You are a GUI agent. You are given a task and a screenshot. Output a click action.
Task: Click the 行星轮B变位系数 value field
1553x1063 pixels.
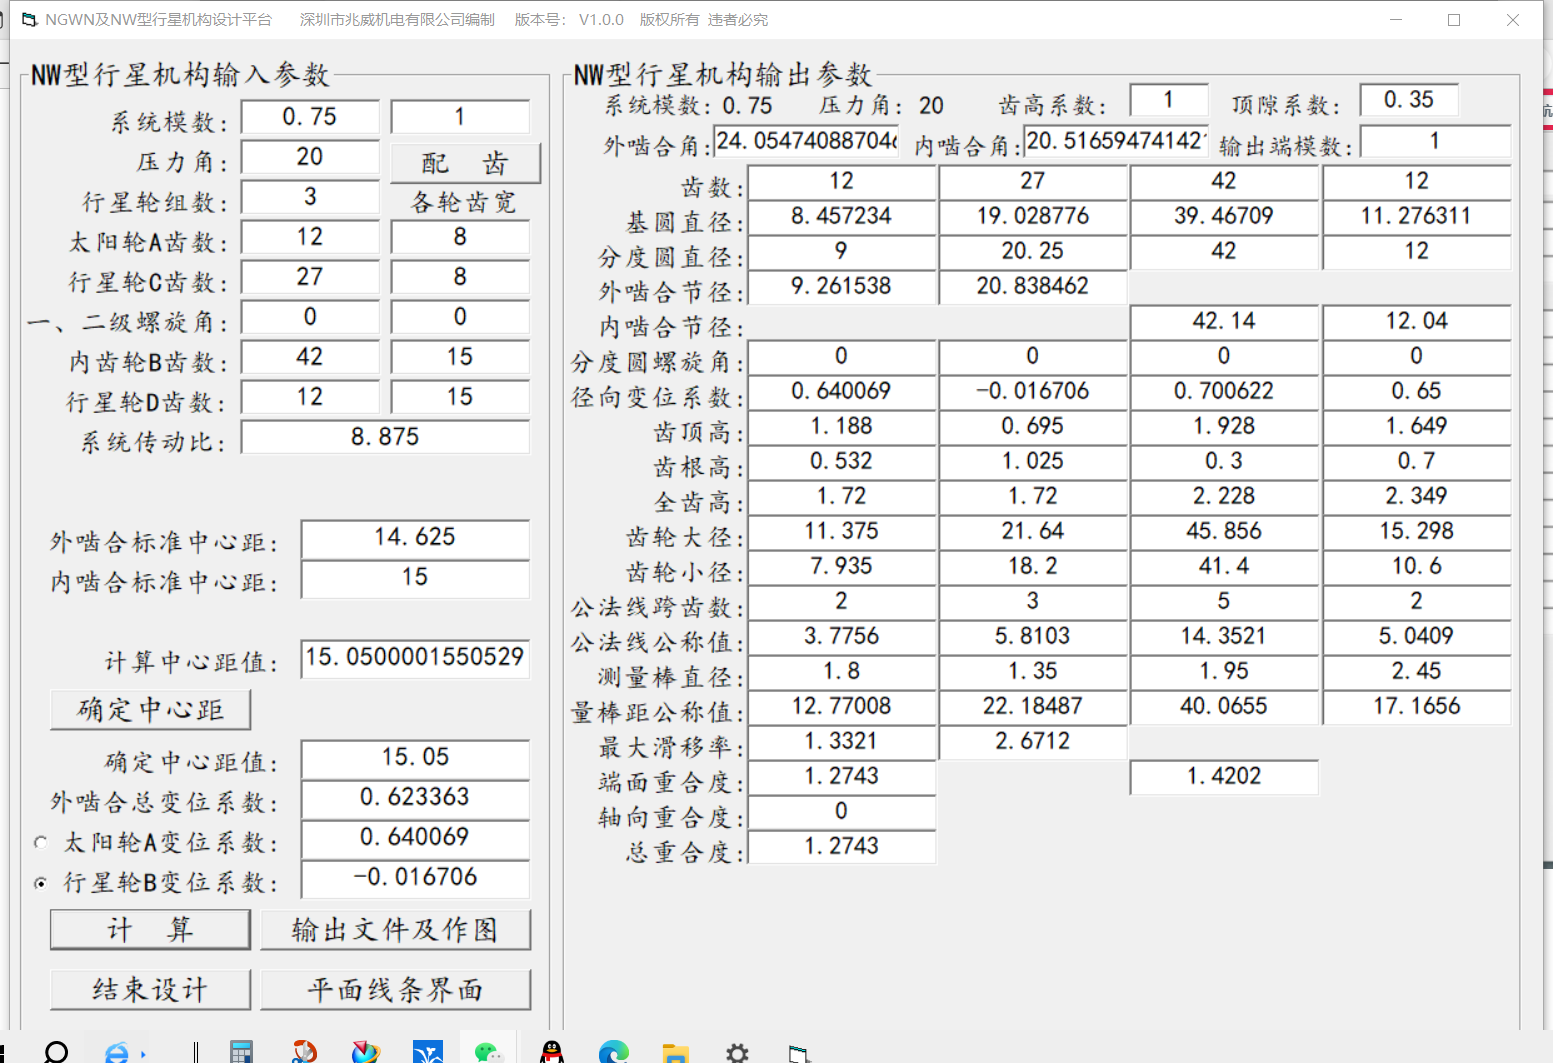click(x=415, y=879)
